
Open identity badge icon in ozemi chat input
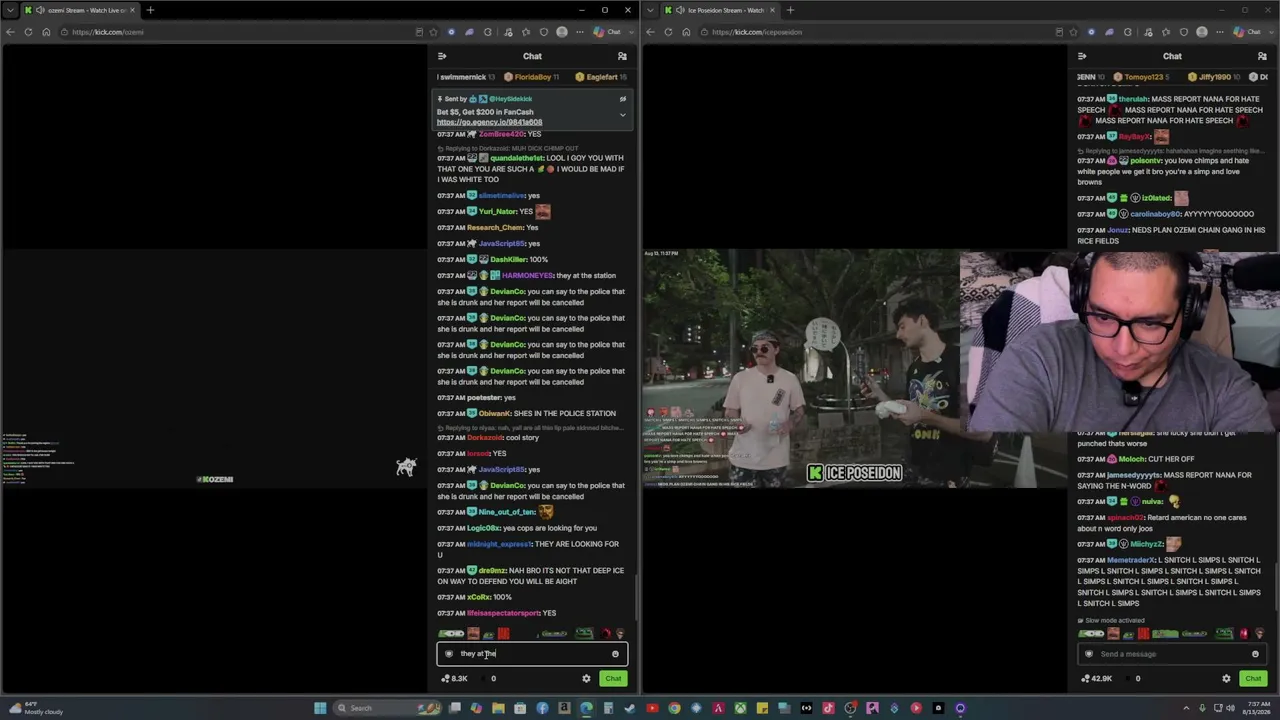coord(449,654)
